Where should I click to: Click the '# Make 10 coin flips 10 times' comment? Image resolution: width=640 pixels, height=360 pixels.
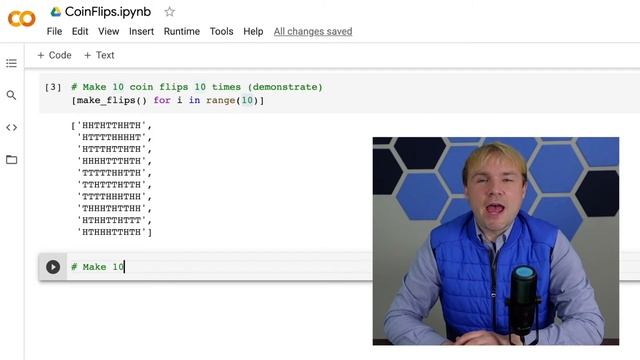(197, 87)
